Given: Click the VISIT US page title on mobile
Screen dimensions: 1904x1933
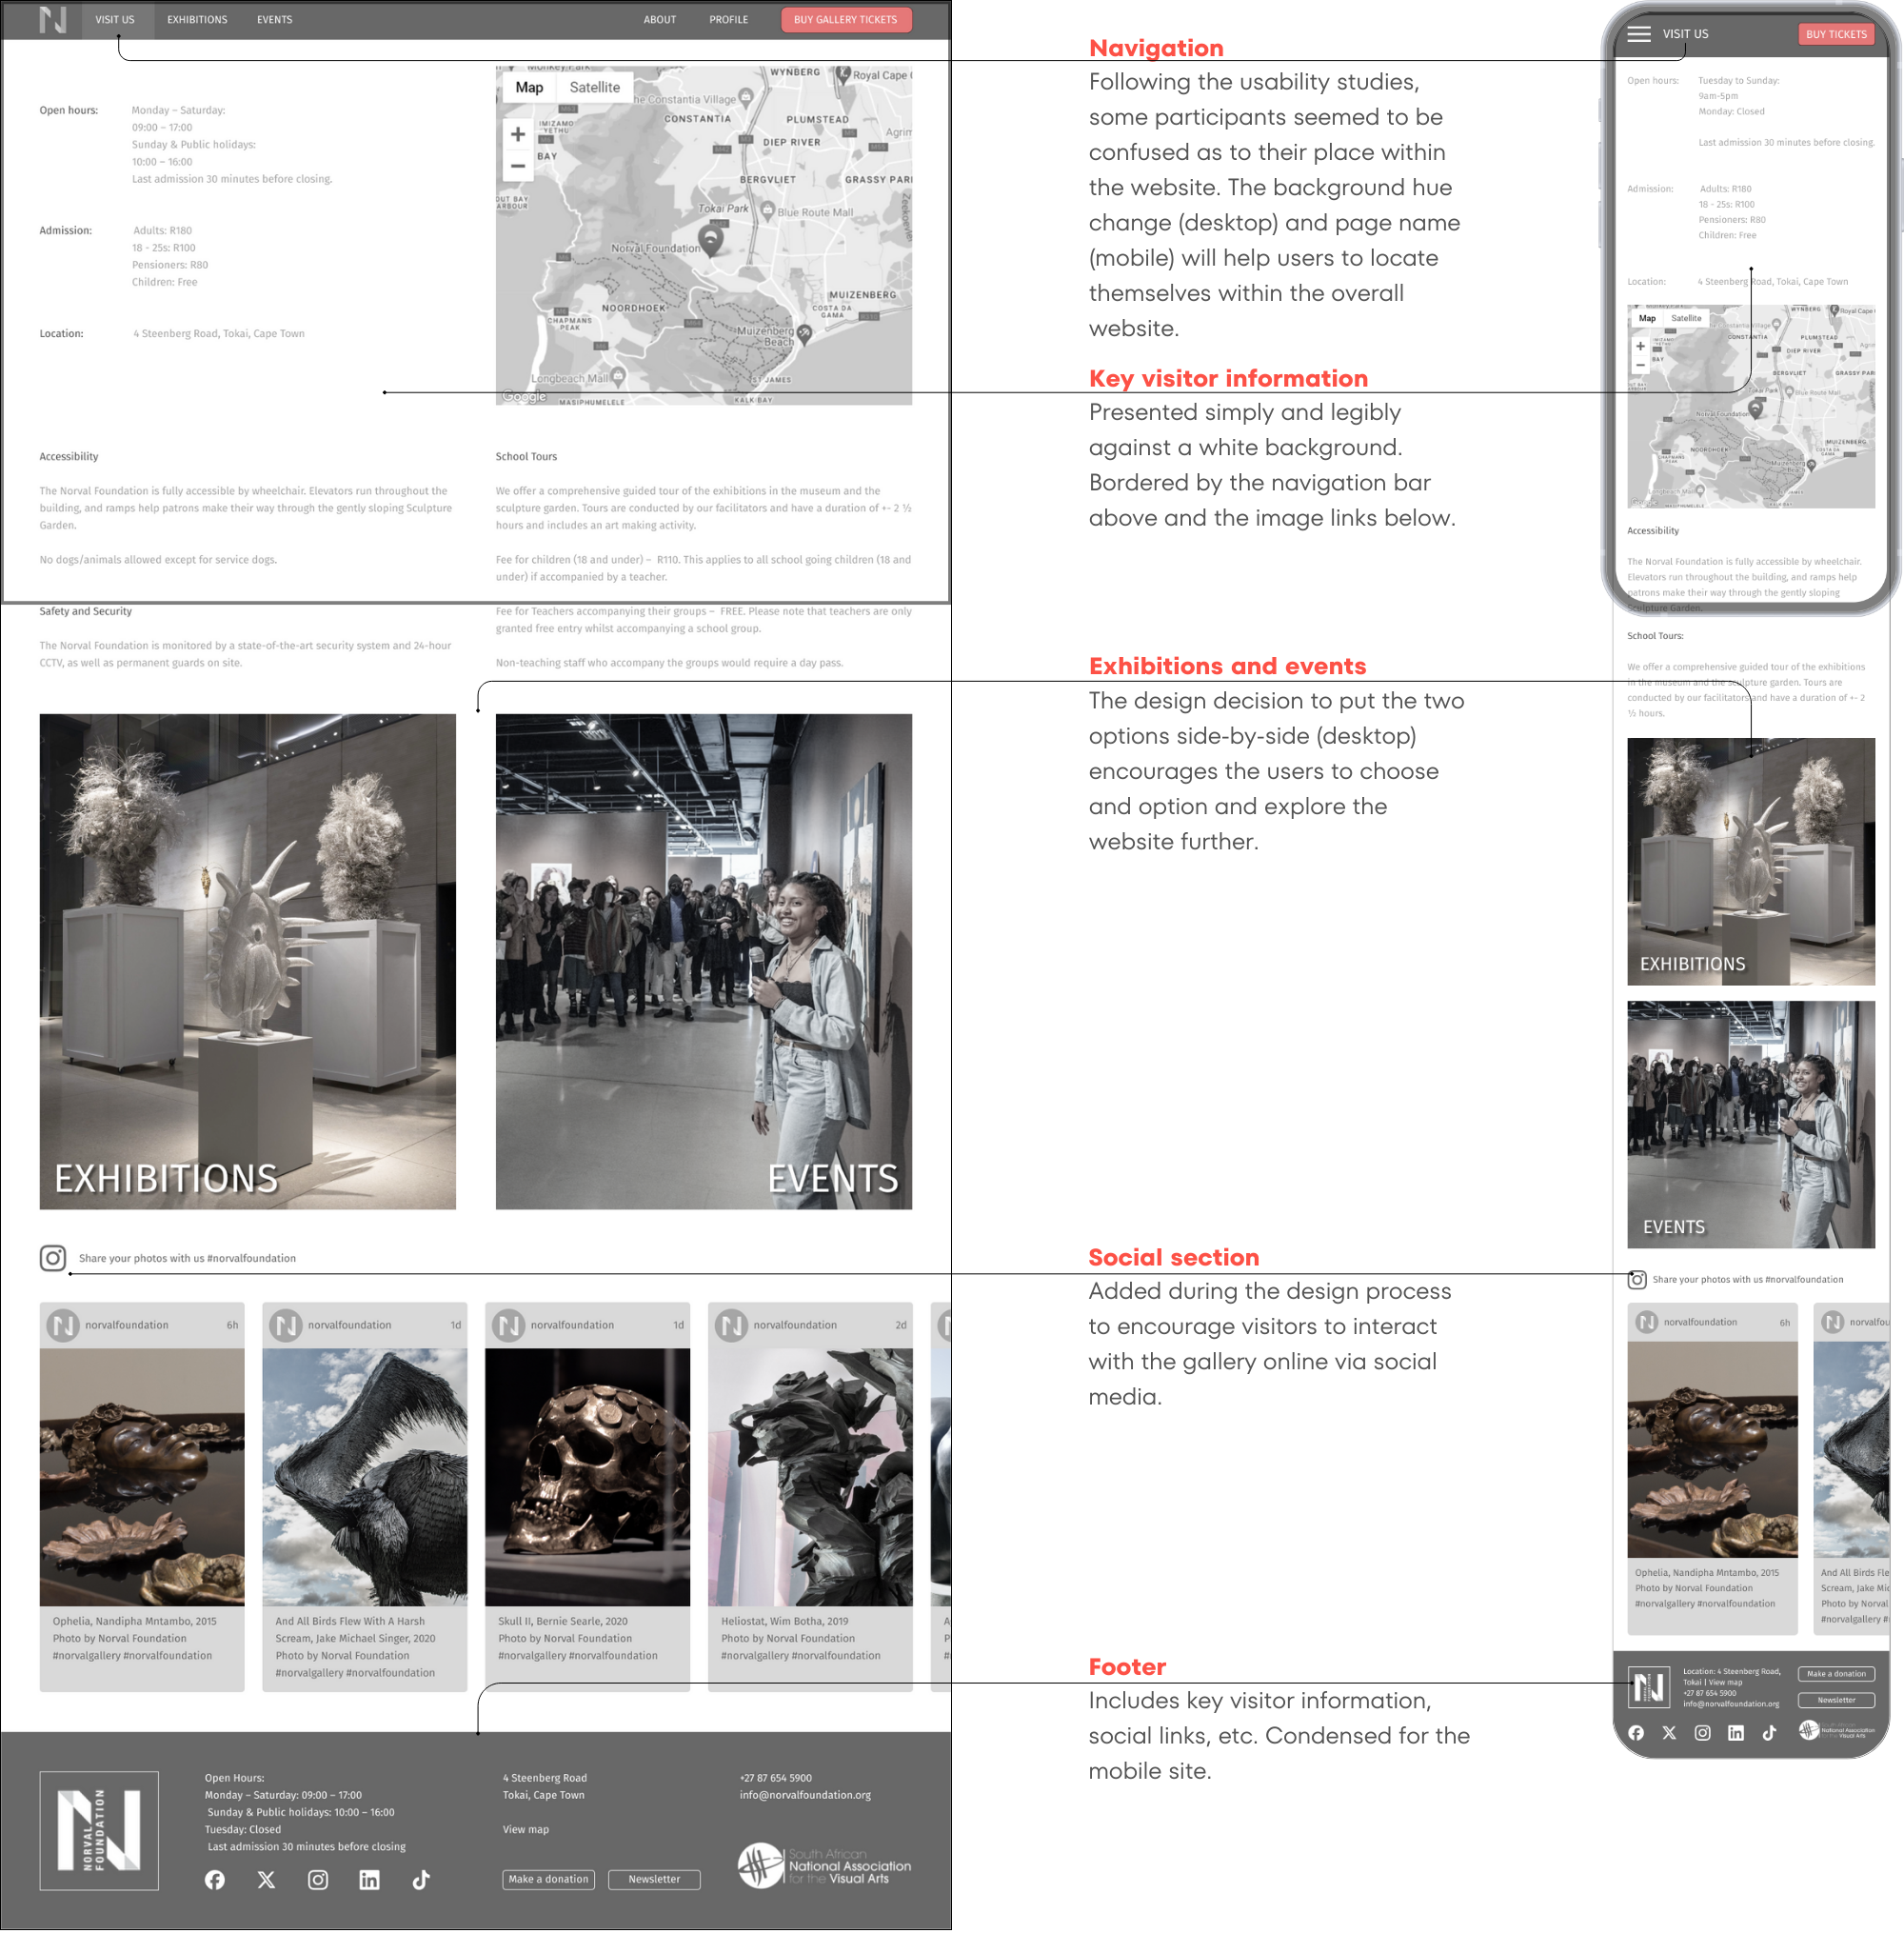Looking at the screenshot, I should click(1685, 34).
